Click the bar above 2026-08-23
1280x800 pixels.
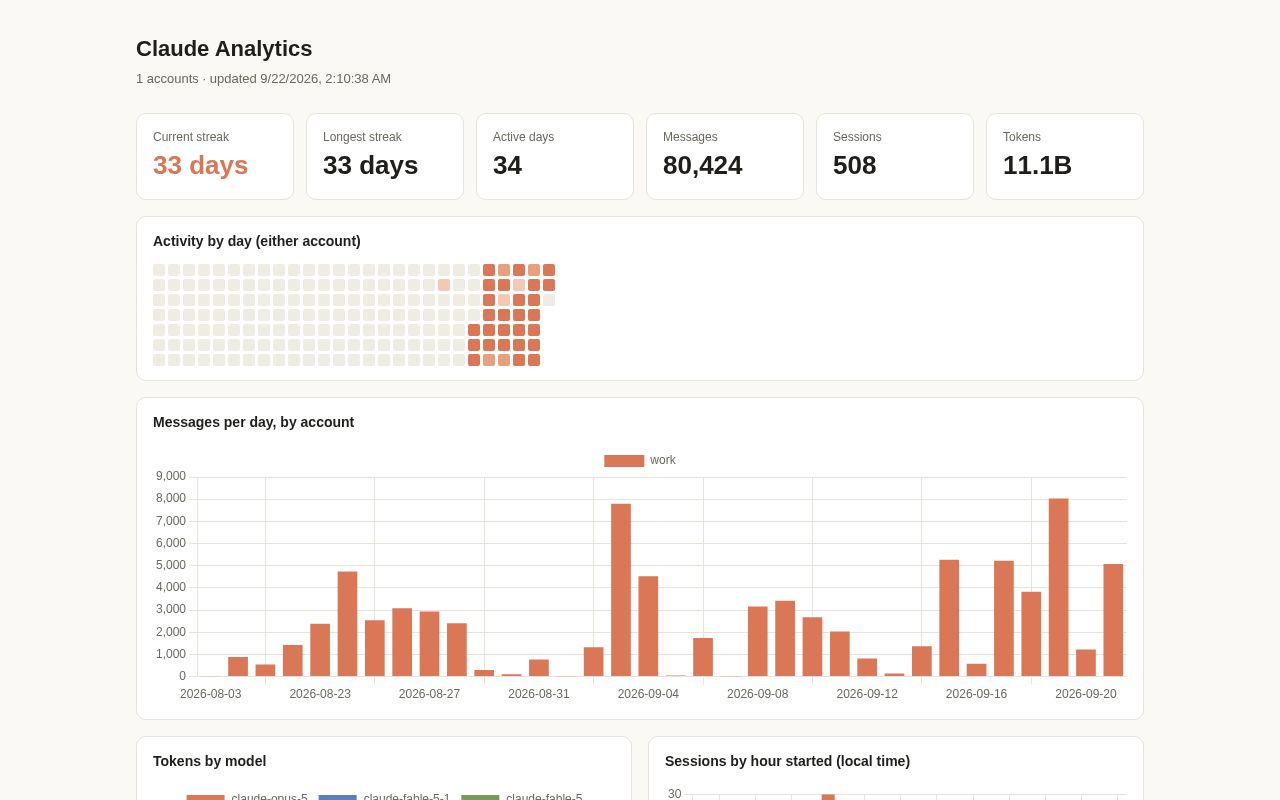tap(320, 650)
